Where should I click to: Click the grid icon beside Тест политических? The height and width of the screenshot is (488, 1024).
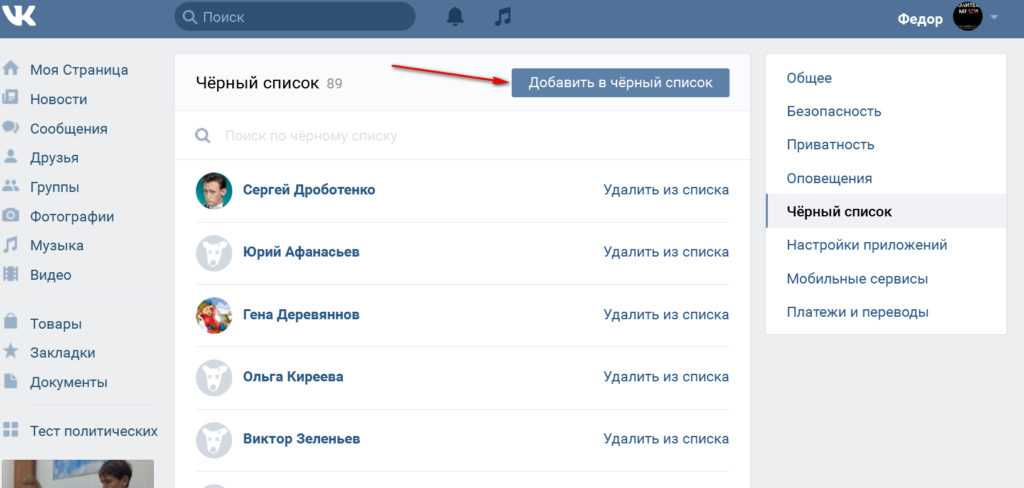[10, 430]
